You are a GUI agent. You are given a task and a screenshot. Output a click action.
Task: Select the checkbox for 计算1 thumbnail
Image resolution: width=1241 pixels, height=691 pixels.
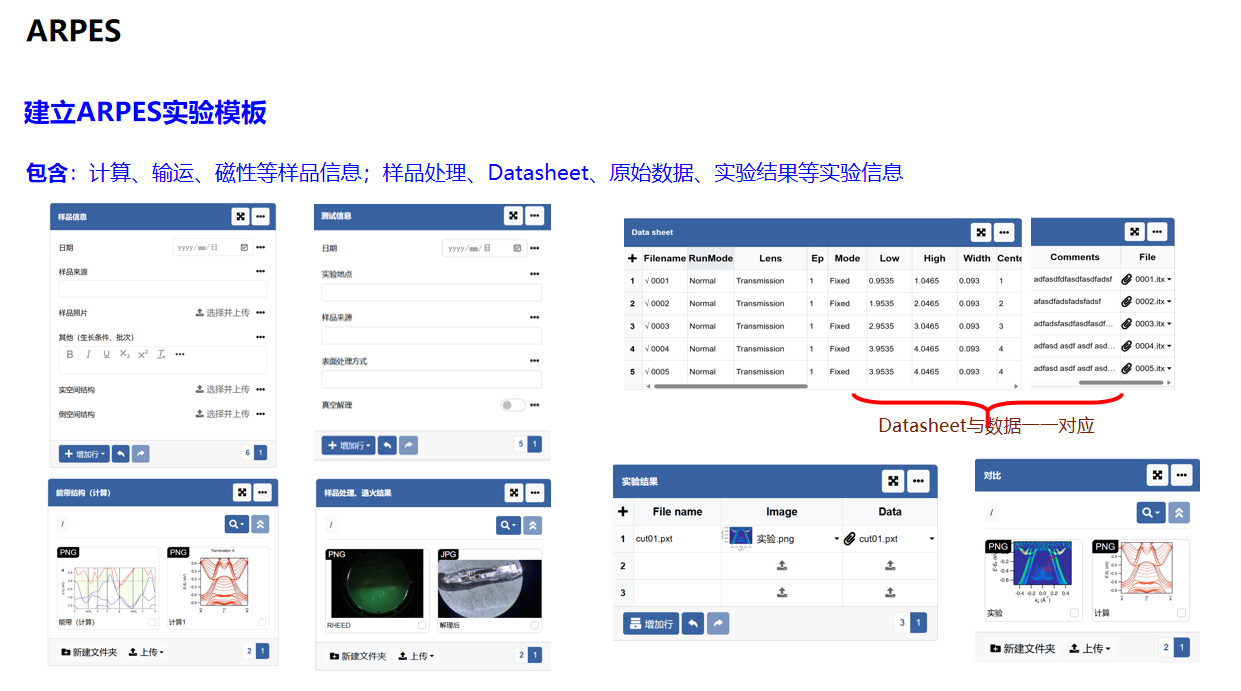pyautogui.click(x=262, y=622)
